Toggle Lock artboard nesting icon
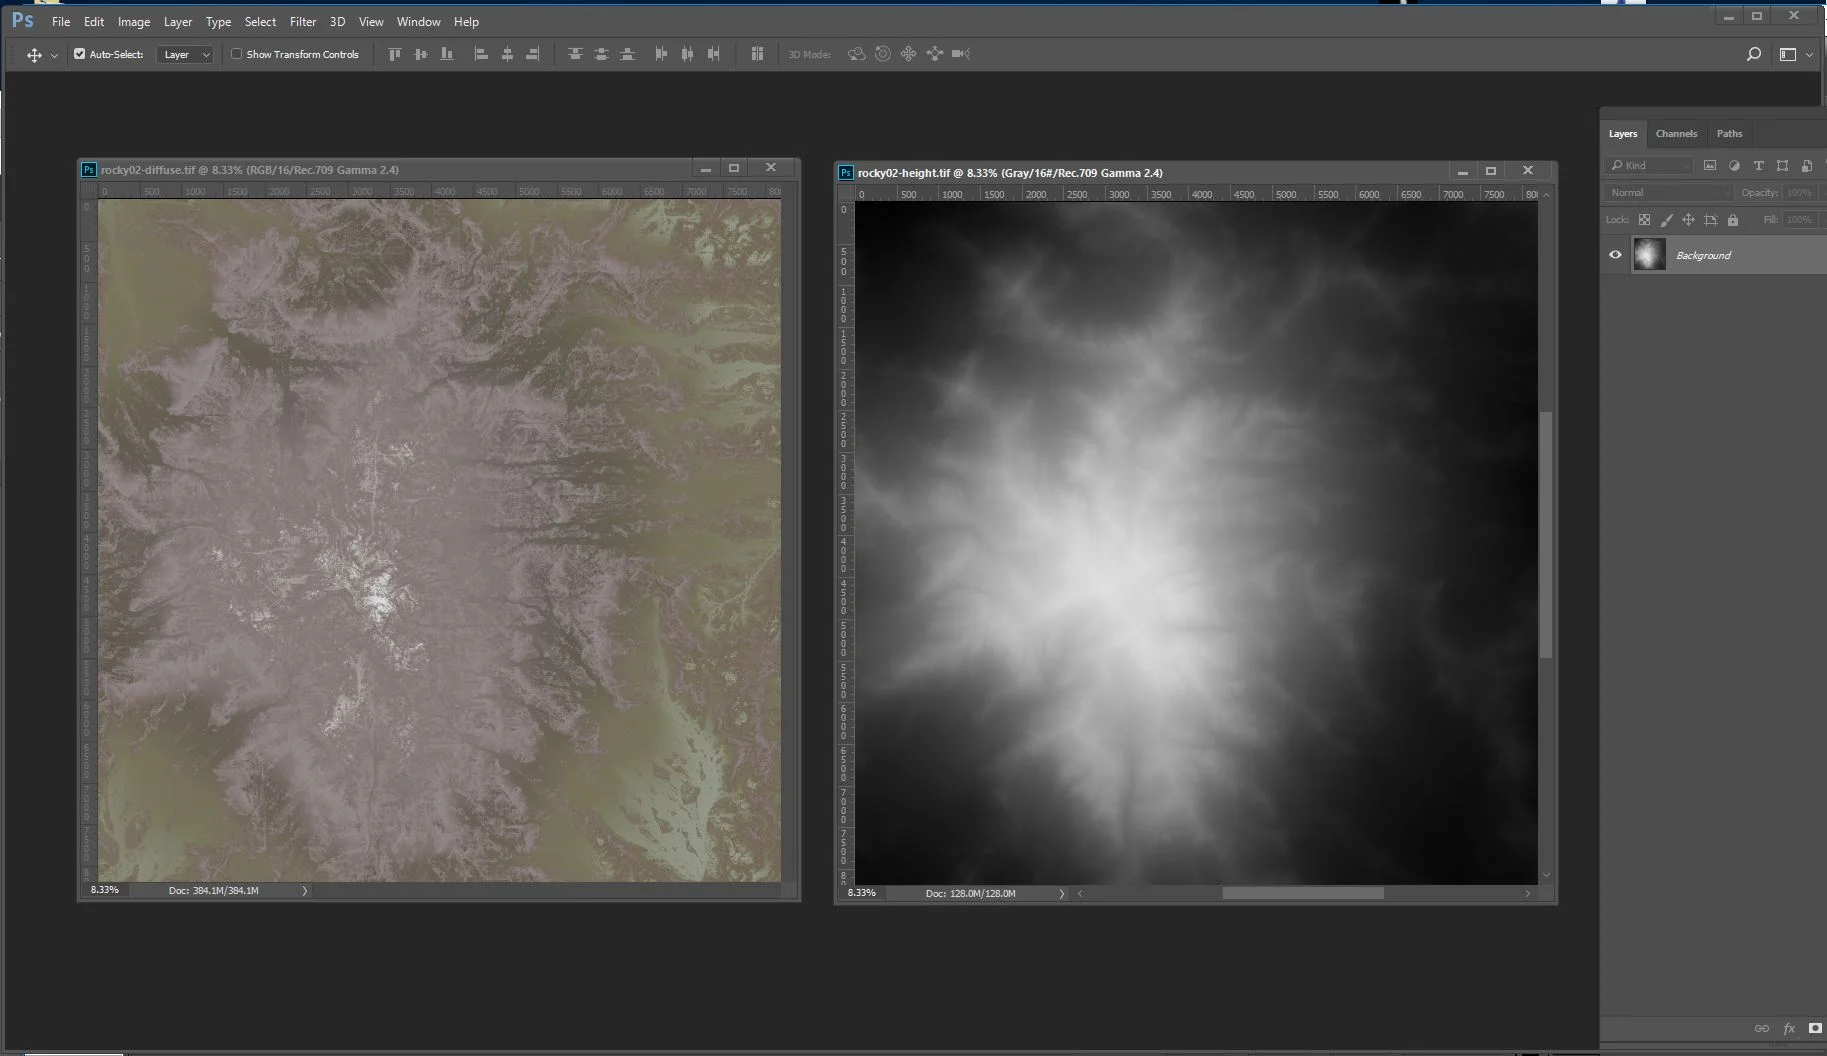This screenshot has width=1827, height=1056. [x=1711, y=219]
